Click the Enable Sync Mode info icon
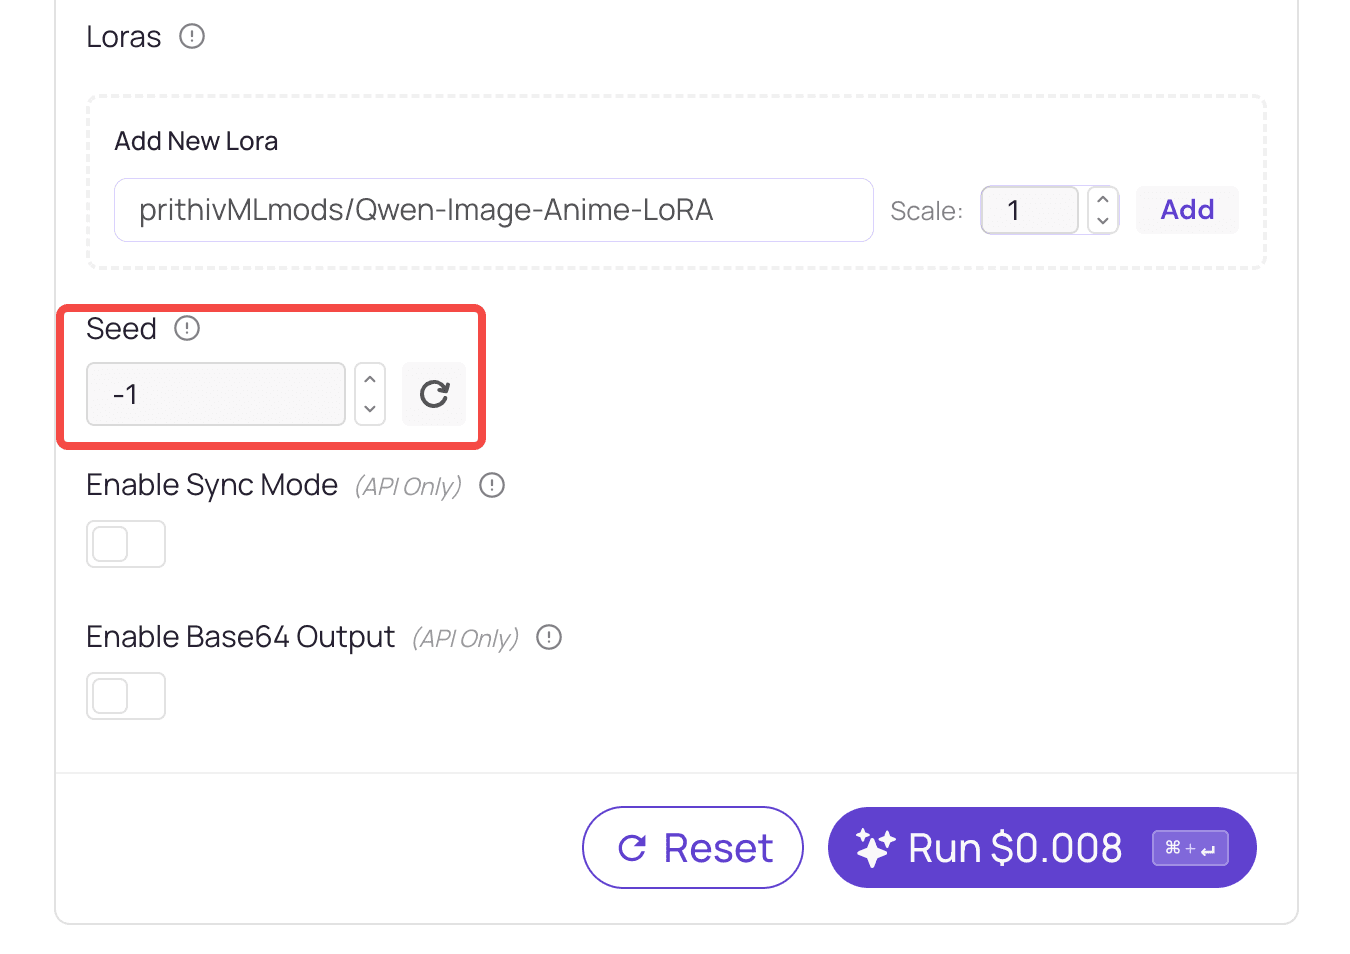The image size is (1350, 954). coord(492,486)
